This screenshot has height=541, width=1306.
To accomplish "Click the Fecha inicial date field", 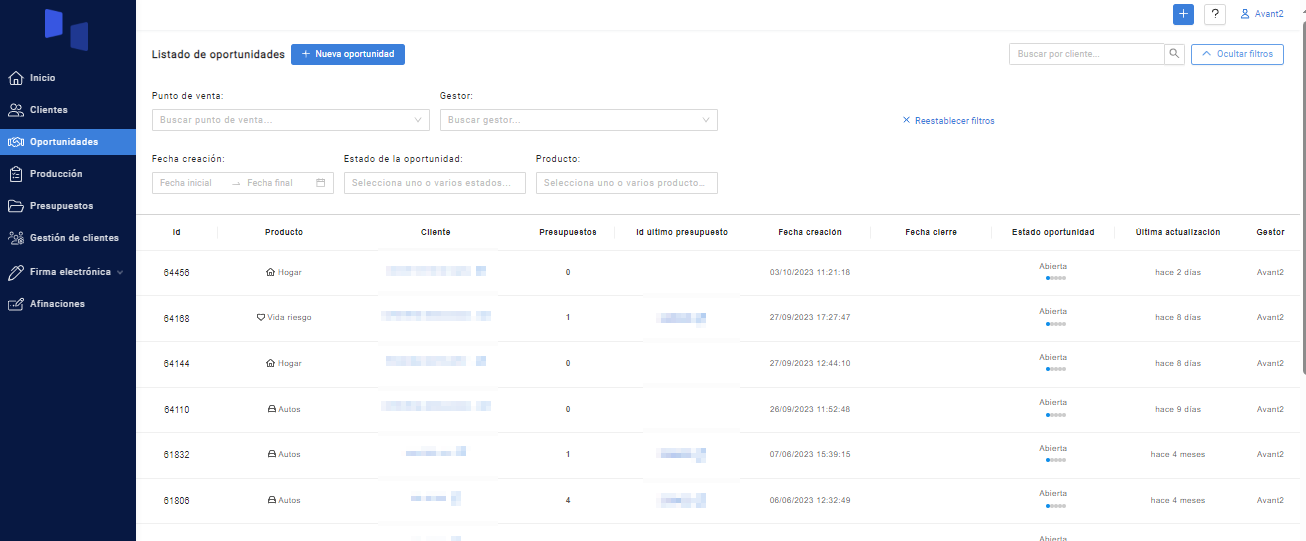I will point(188,183).
